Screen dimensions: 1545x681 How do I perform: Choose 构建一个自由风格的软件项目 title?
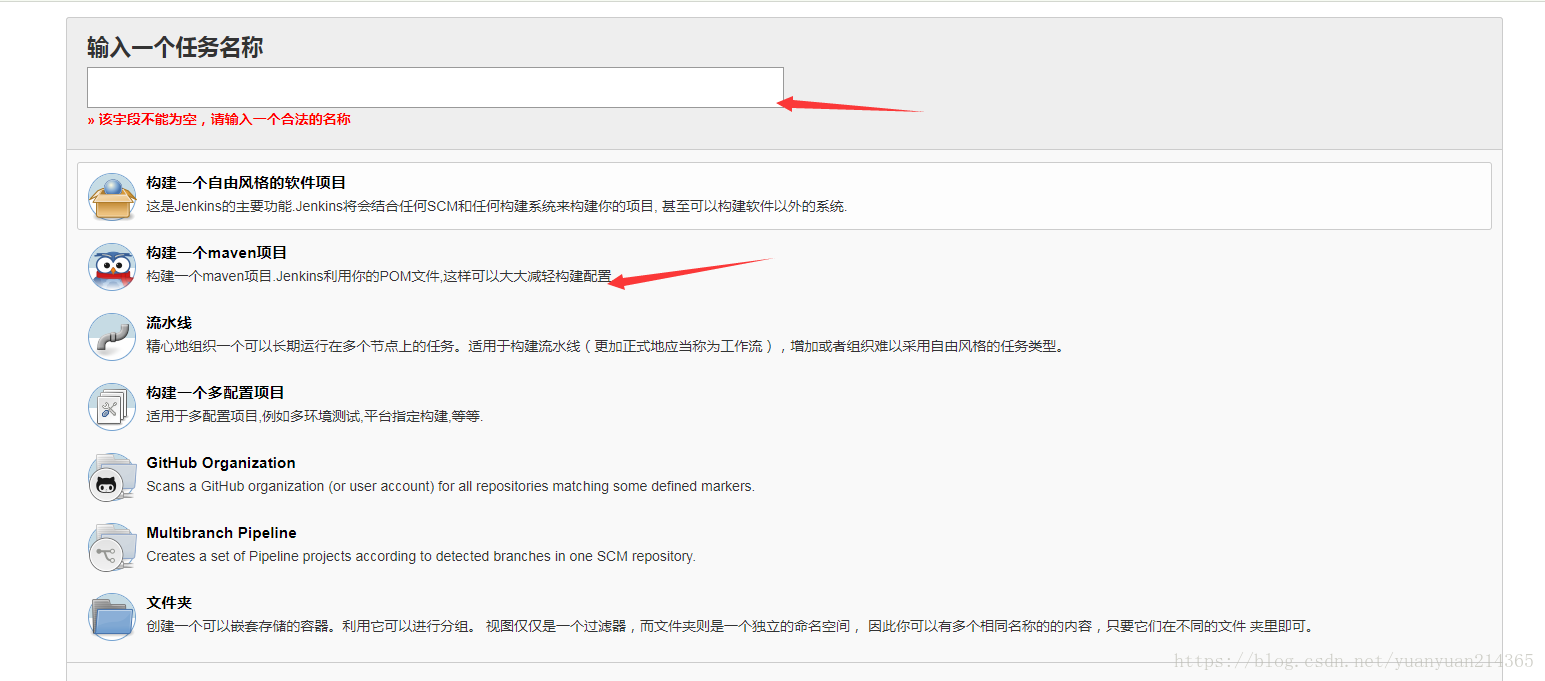246,183
